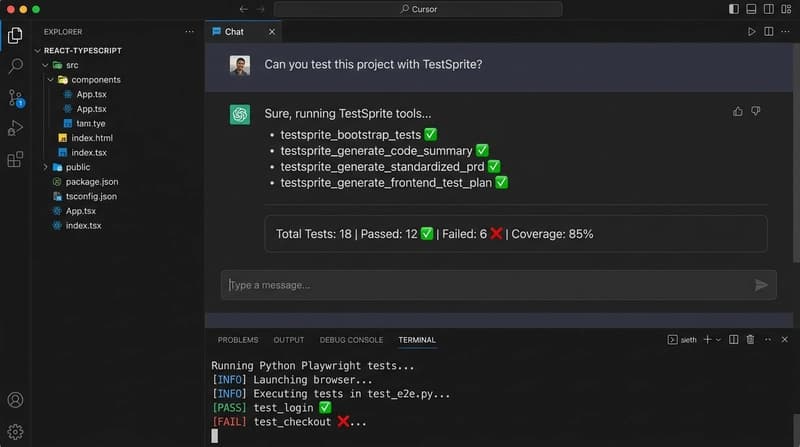Open tsconfig.json file
The width and height of the screenshot is (800, 447).
(x=85, y=196)
